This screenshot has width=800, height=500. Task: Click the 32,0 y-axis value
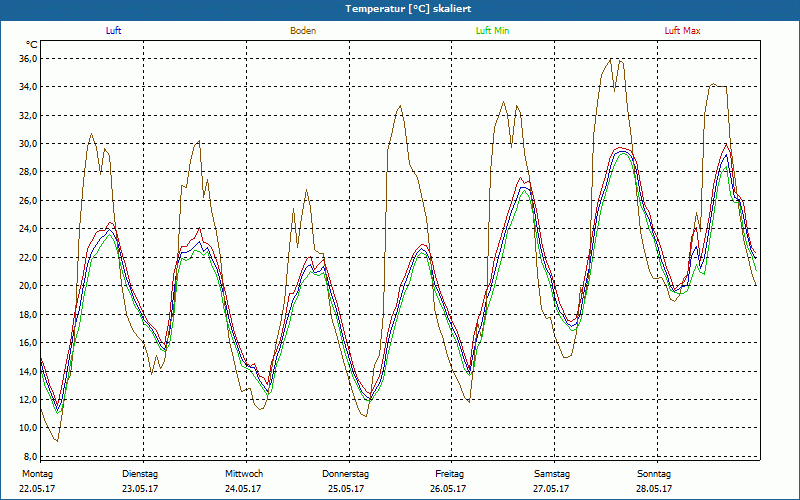click(x=29, y=115)
